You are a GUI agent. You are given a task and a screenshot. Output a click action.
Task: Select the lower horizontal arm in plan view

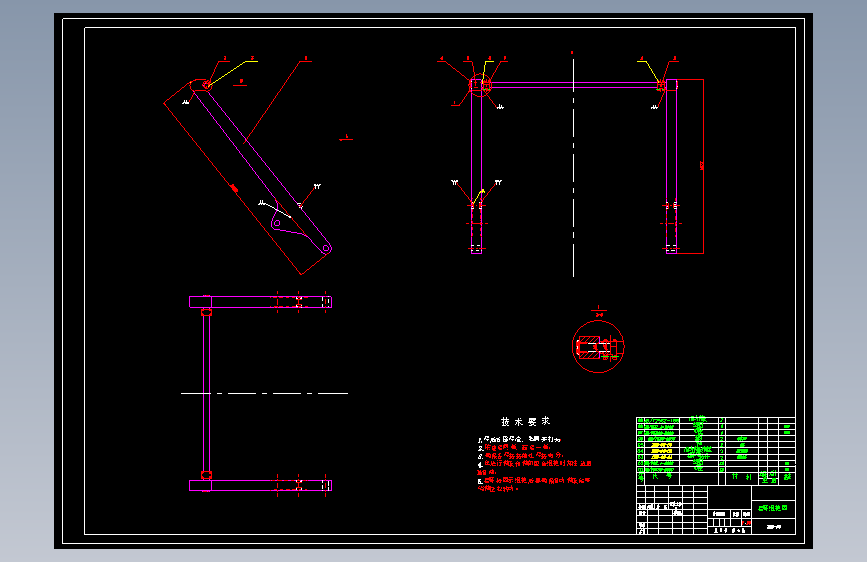[260, 485]
